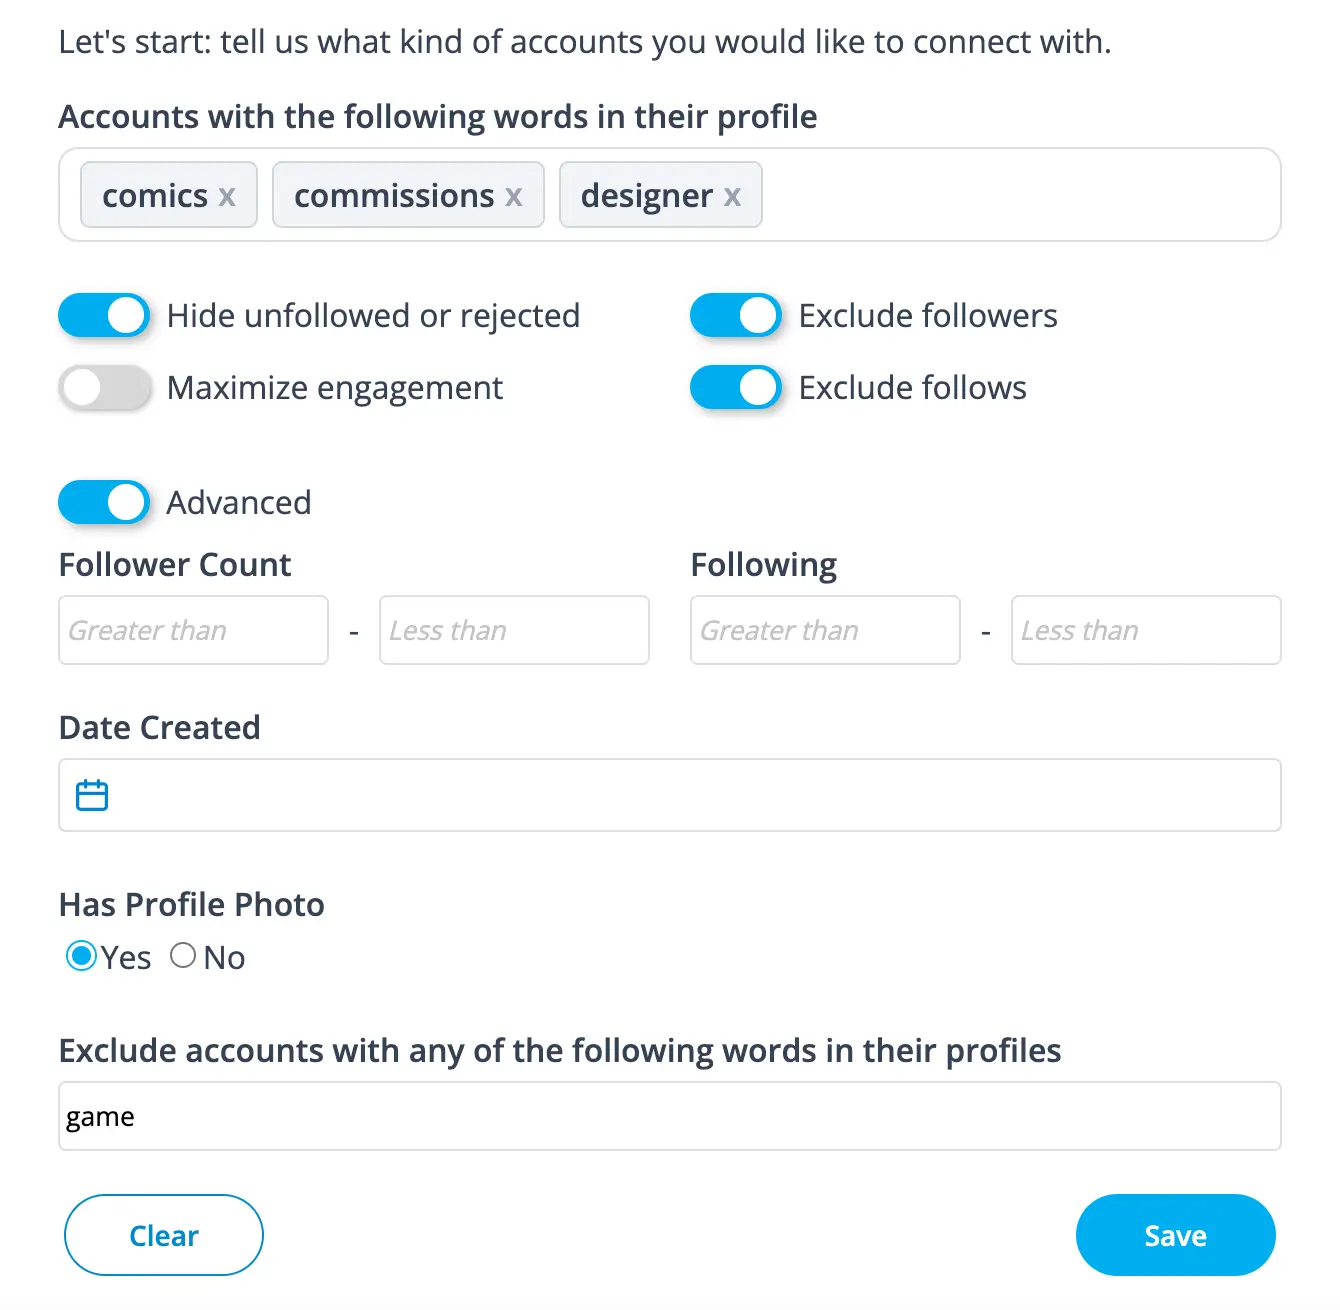Click the exclude words field containing game
Image resolution: width=1340 pixels, height=1310 pixels.
tap(669, 1116)
